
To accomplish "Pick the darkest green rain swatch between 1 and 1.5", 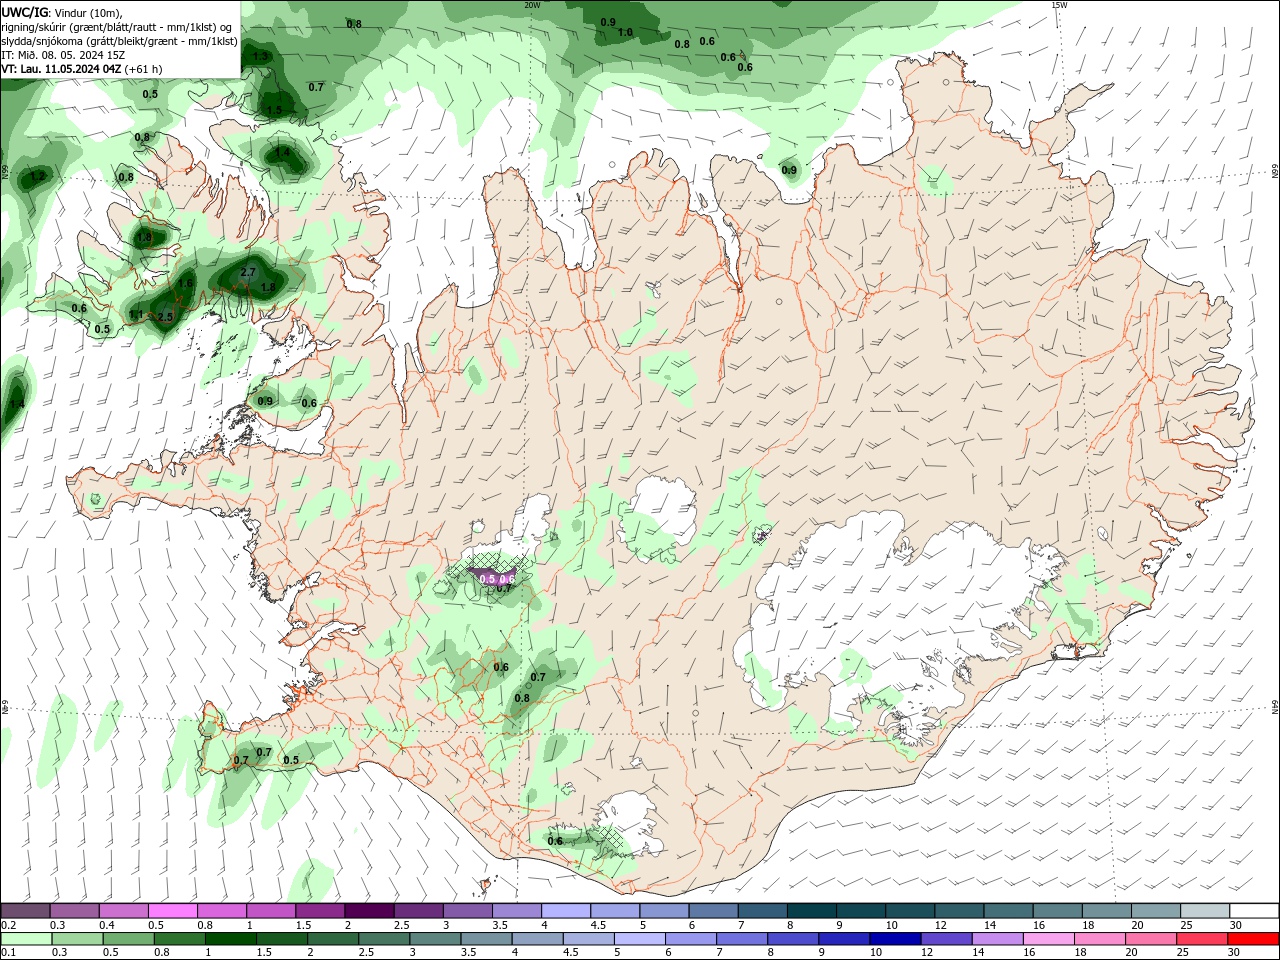I will [x=230, y=939].
